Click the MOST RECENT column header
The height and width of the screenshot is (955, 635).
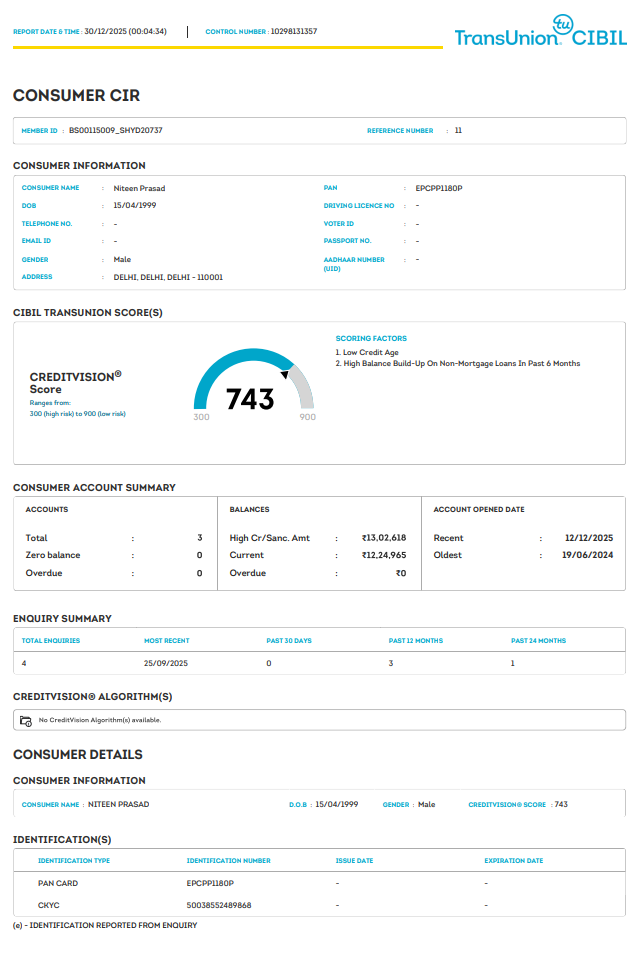[166, 641]
